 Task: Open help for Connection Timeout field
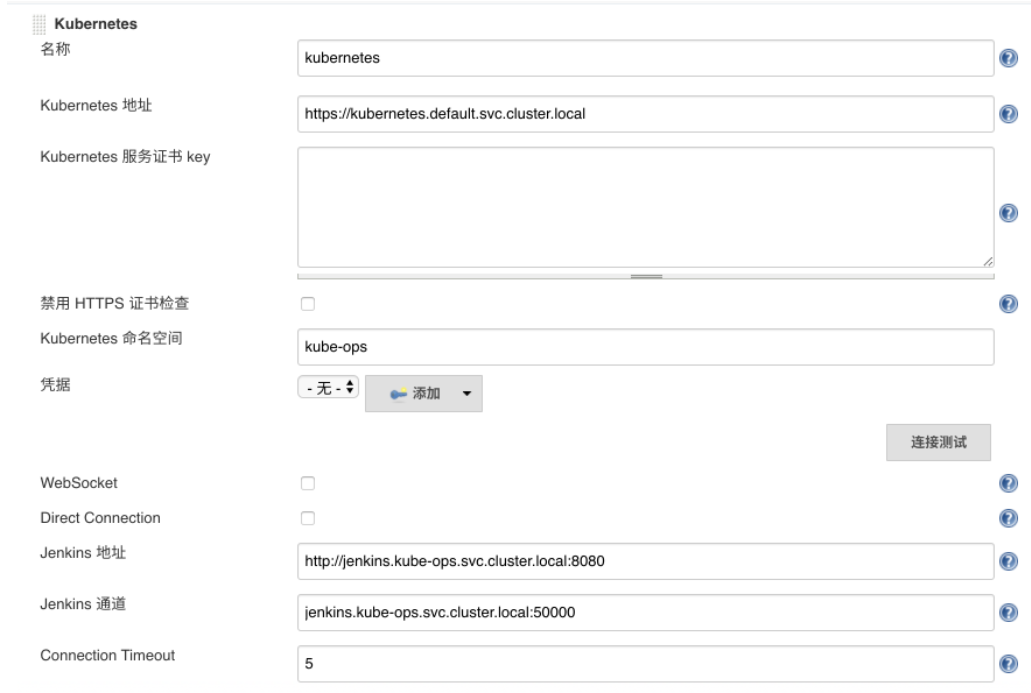point(1008,663)
